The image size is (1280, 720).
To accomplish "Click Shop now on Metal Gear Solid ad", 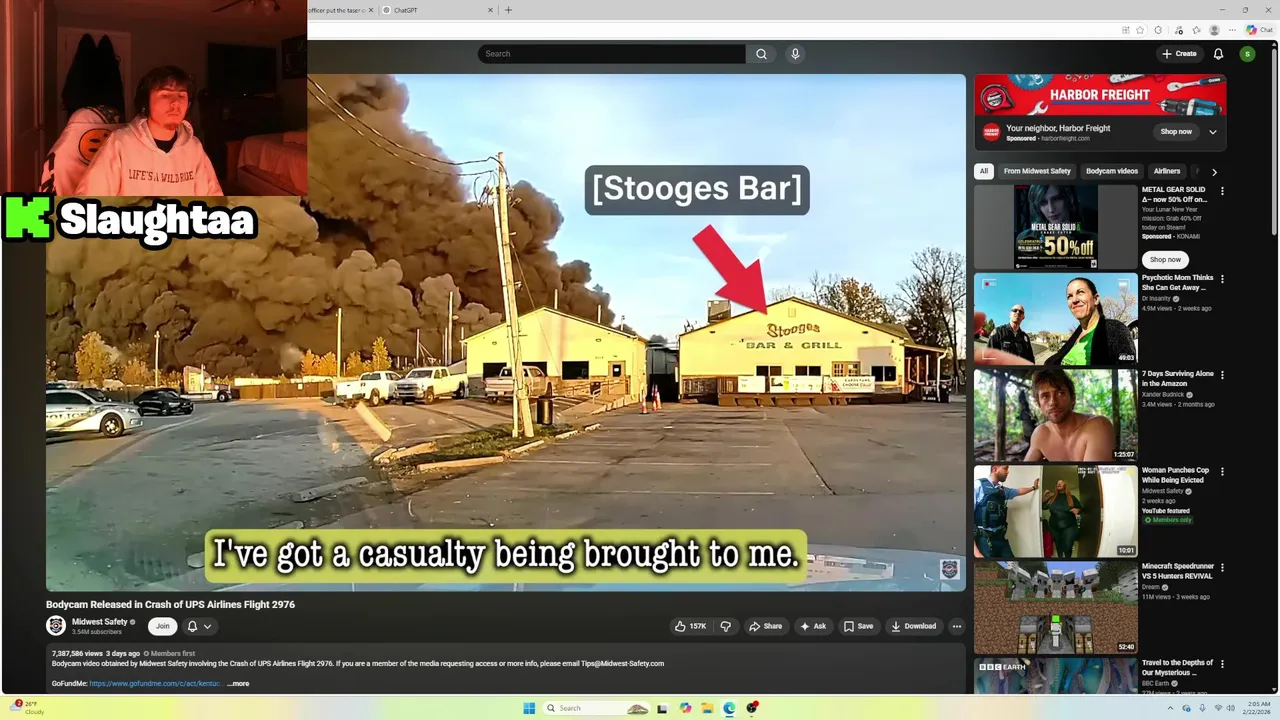I will 1165,260.
